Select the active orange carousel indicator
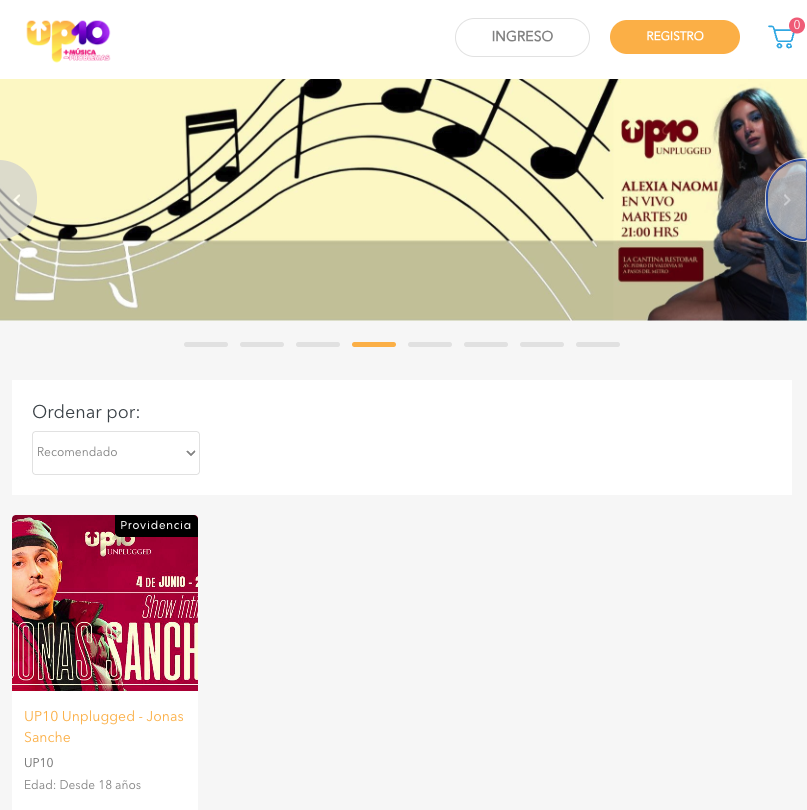 tap(374, 344)
